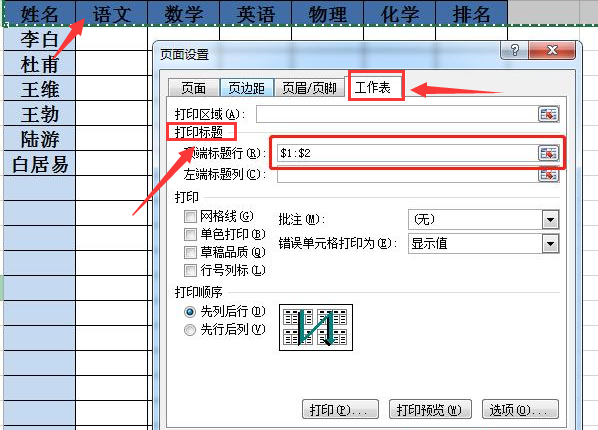The image size is (598, 430).
Task: Click the range selector icon for 顶端标题行
Action: coord(548,153)
